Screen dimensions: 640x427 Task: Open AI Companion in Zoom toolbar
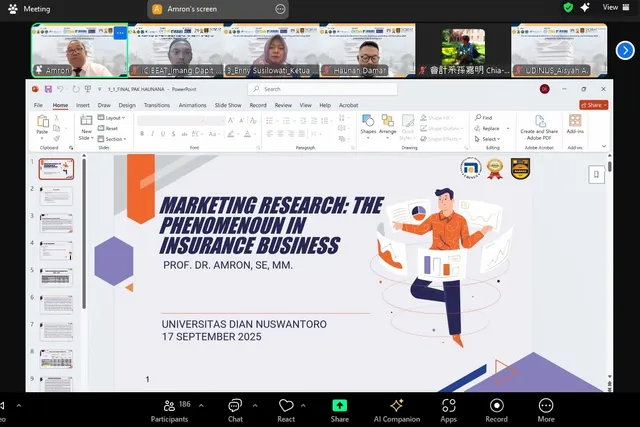point(397,411)
